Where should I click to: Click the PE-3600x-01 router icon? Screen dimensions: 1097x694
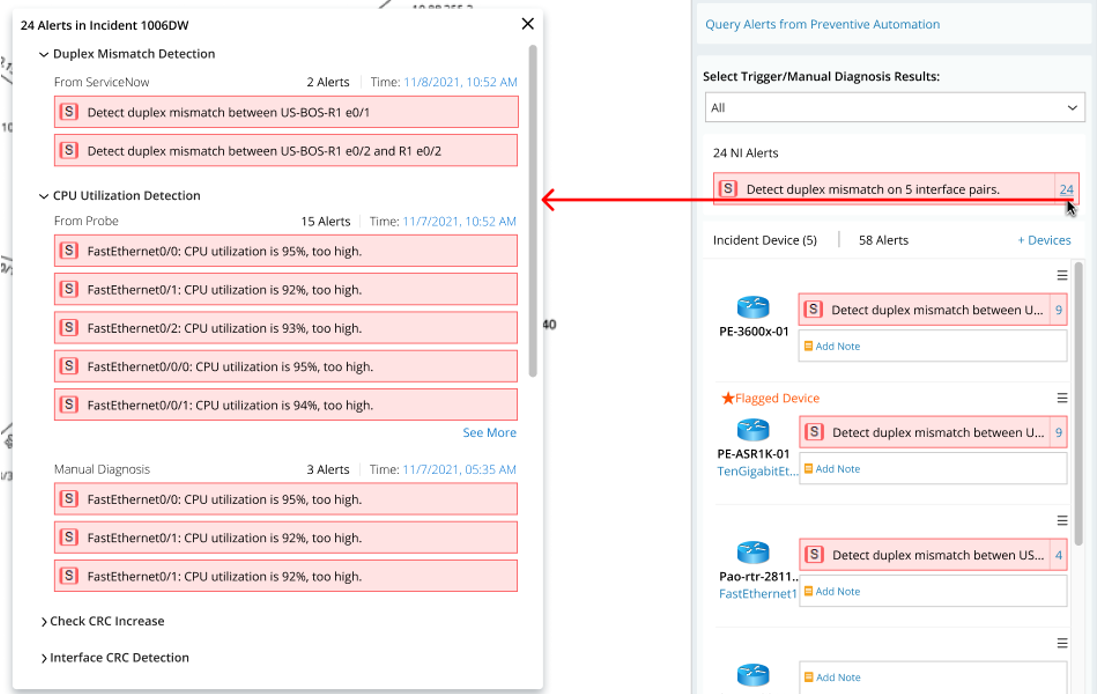point(753,307)
